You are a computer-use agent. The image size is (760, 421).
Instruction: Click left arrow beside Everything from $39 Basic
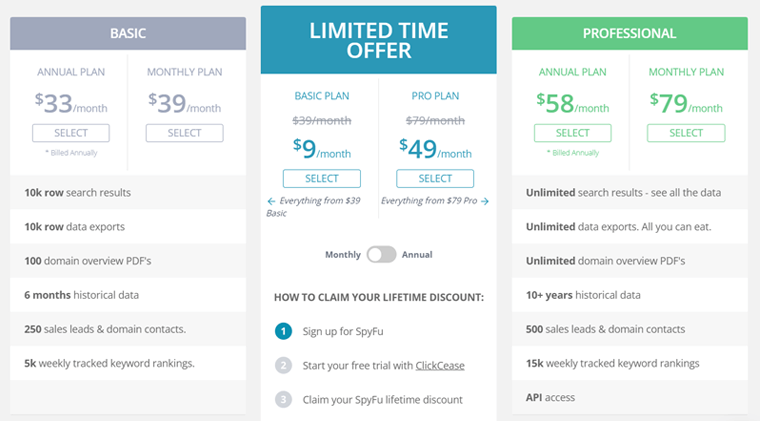(271, 201)
